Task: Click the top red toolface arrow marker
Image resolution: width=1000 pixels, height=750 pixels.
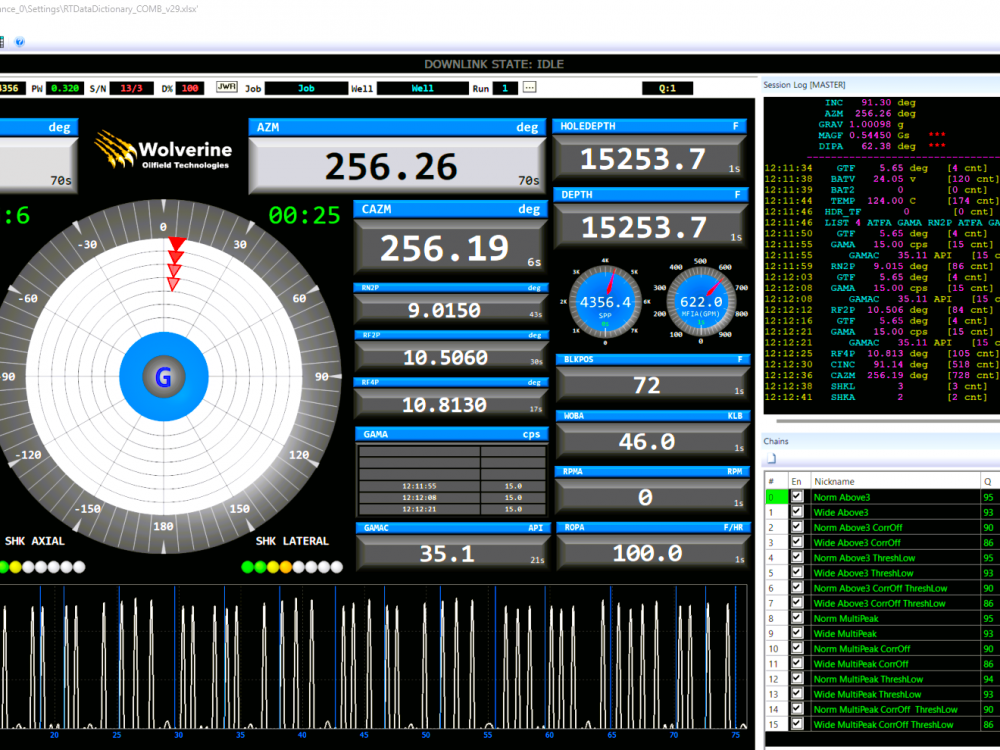Action: coord(177,244)
